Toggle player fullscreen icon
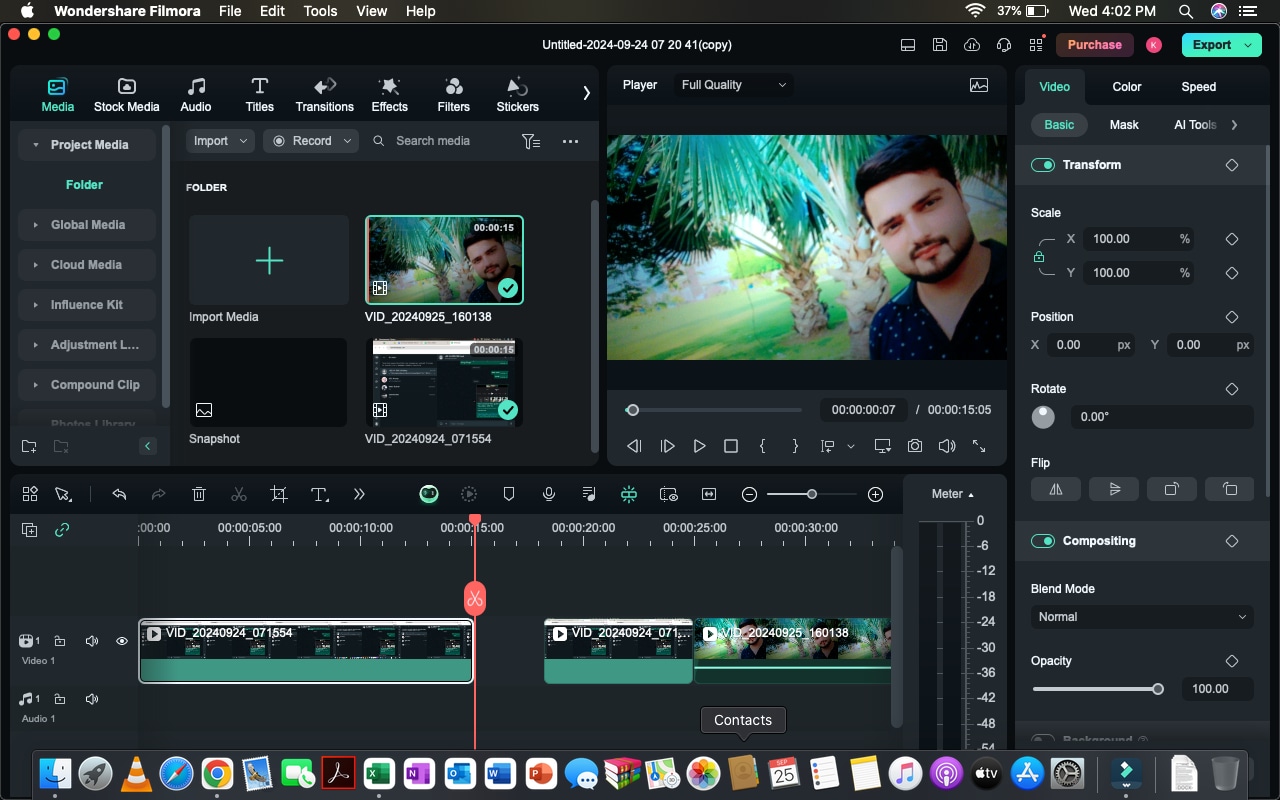This screenshot has width=1280, height=800. [978, 446]
